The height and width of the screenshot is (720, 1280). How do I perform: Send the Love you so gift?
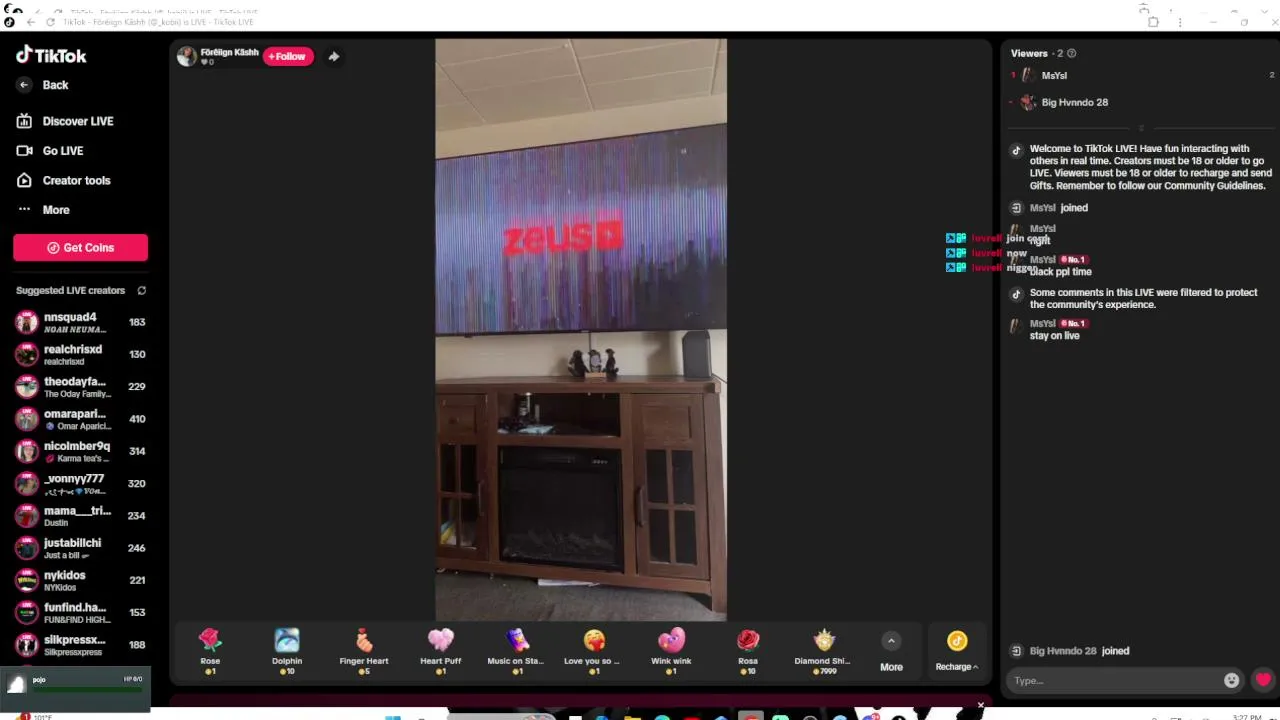tap(593, 651)
